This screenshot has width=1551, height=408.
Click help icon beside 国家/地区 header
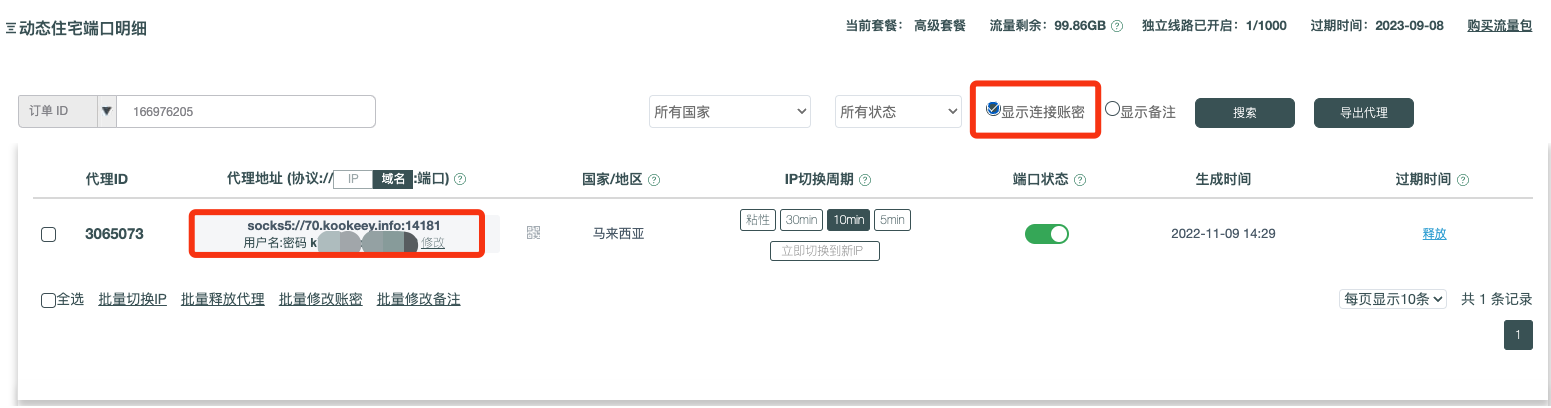[654, 180]
